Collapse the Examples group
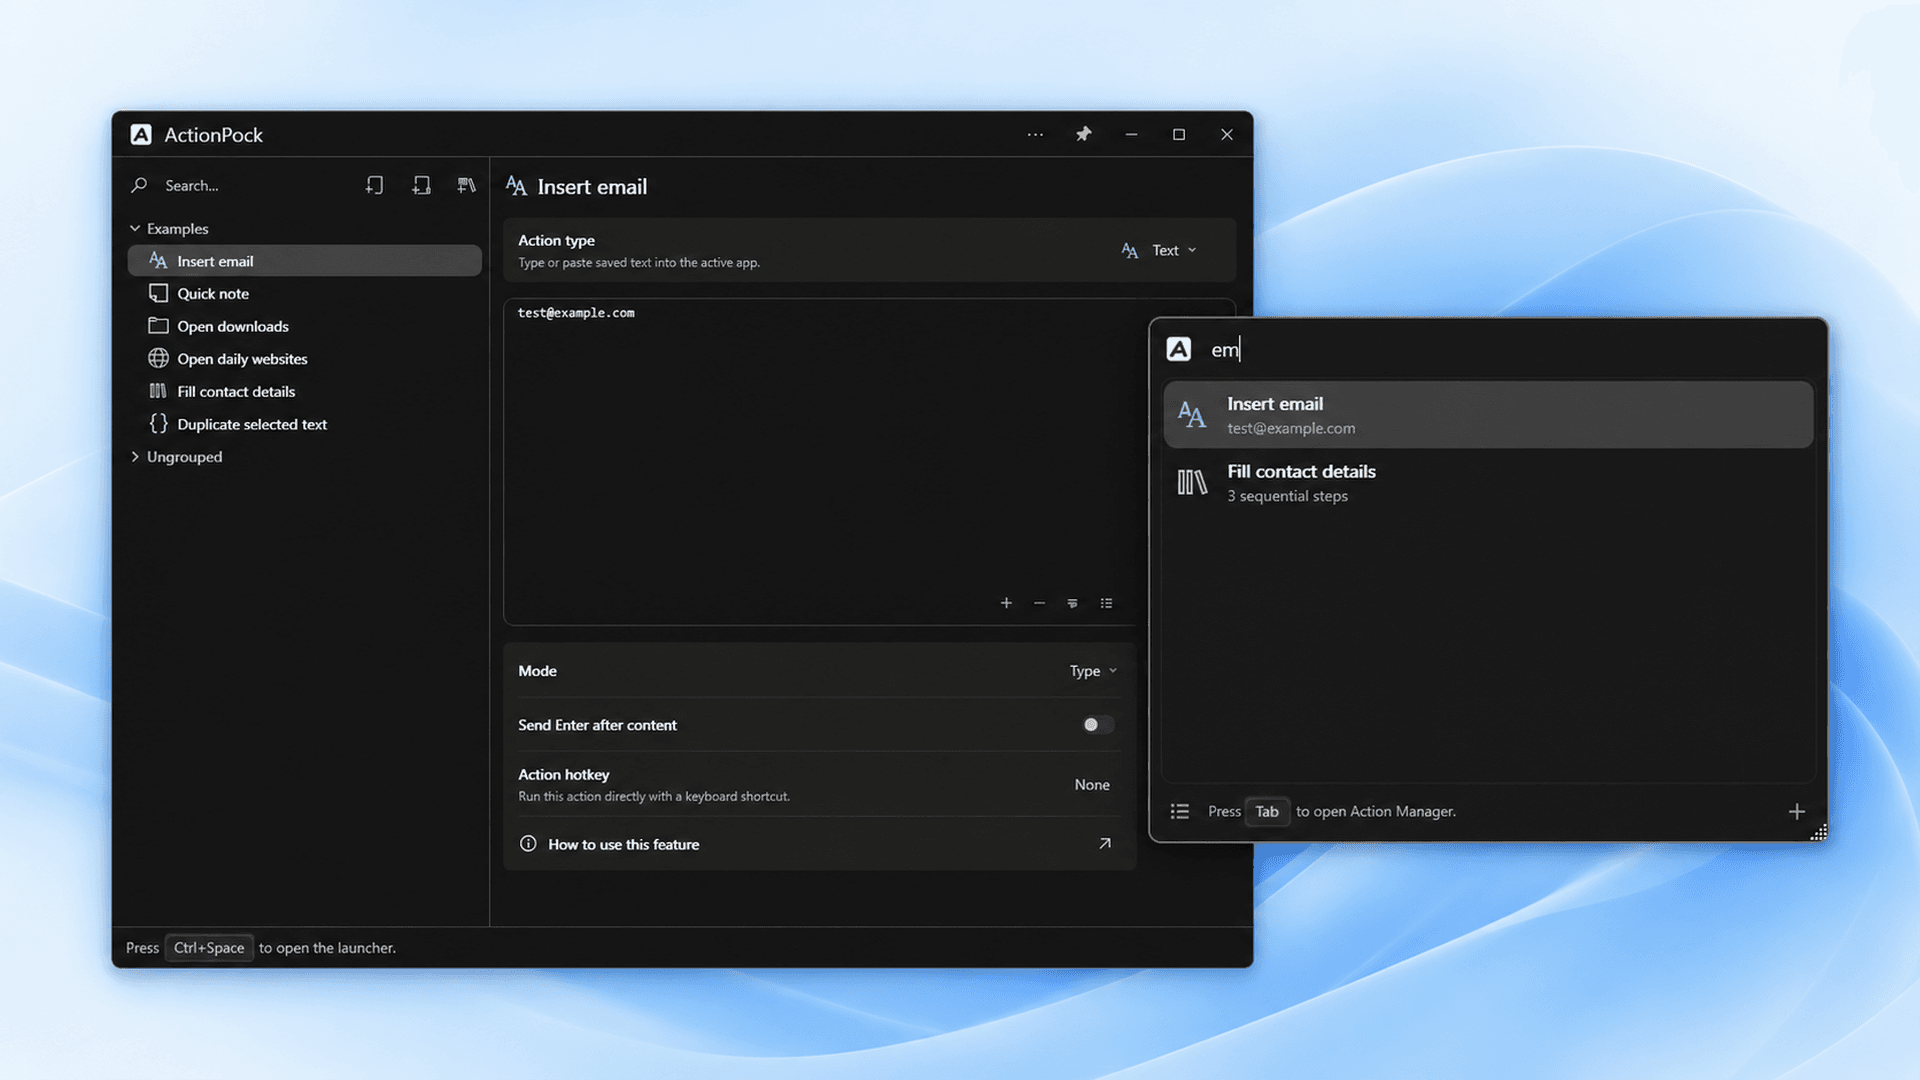The height and width of the screenshot is (1080, 1920). pos(135,228)
